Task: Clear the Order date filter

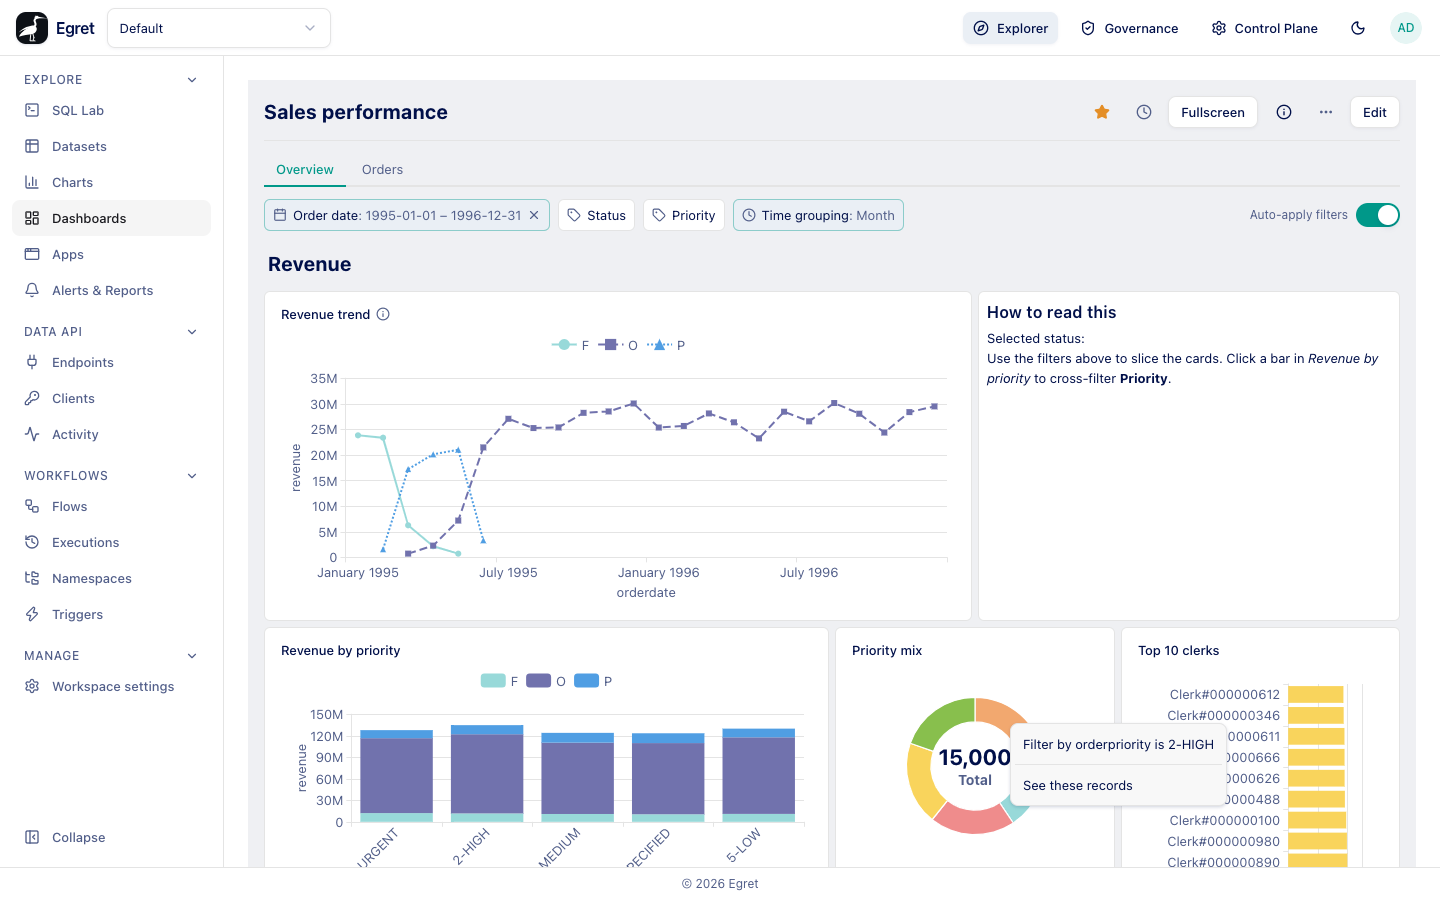Action: tap(534, 215)
